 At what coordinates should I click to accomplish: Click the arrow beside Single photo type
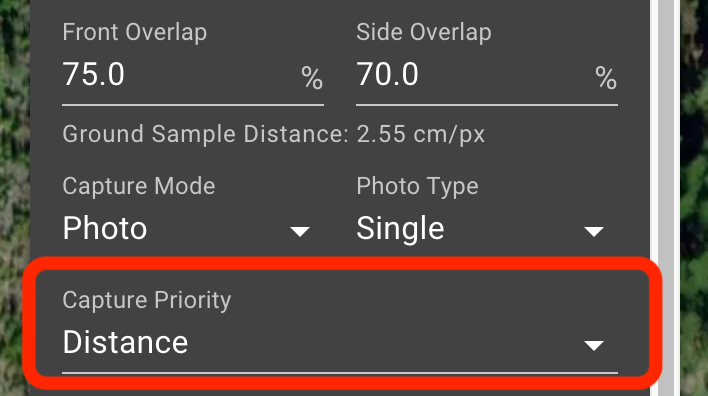[x=593, y=232]
